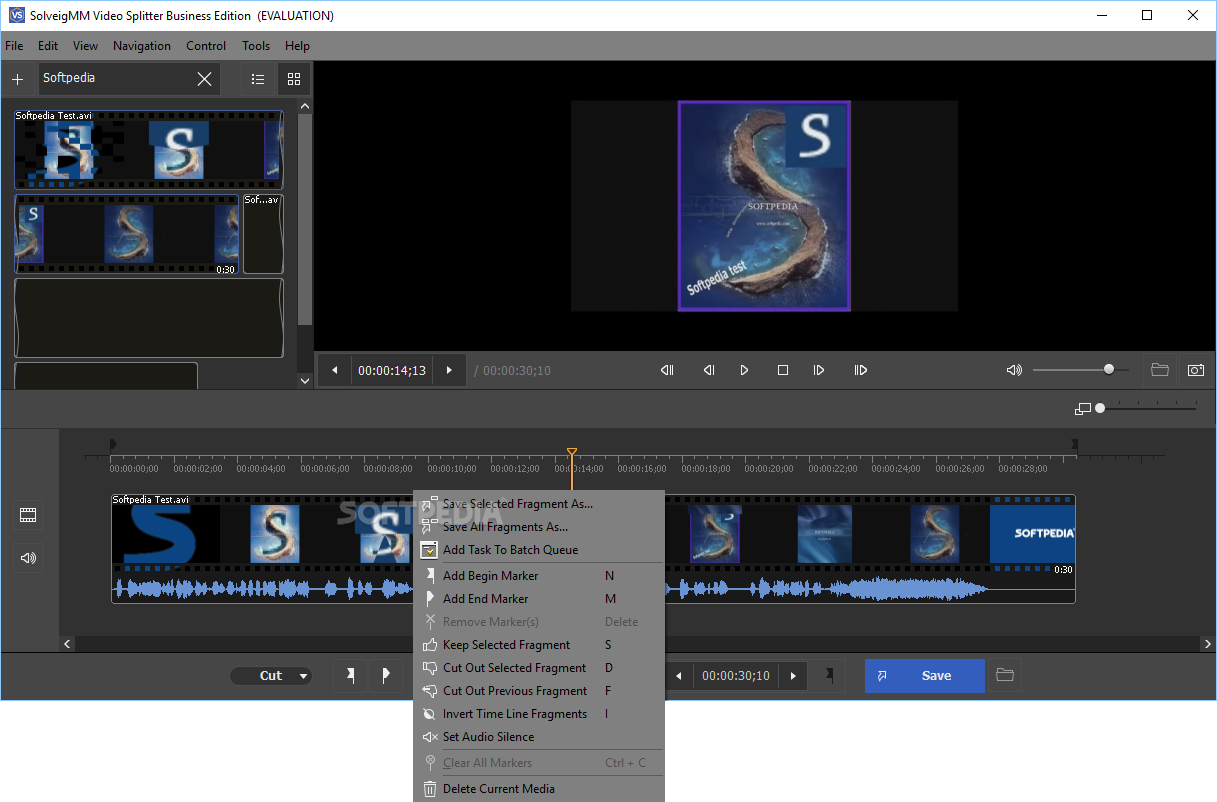Click the timeline zoom icon
This screenshot has width=1217, height=802.
tap(1083, 409)
